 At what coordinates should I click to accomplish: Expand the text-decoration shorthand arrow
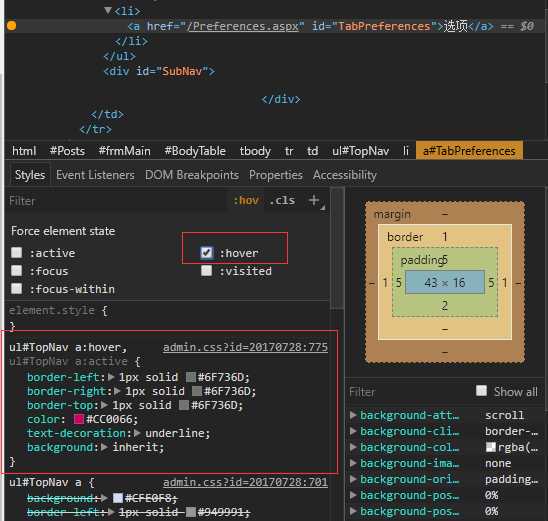coord(137,433)
